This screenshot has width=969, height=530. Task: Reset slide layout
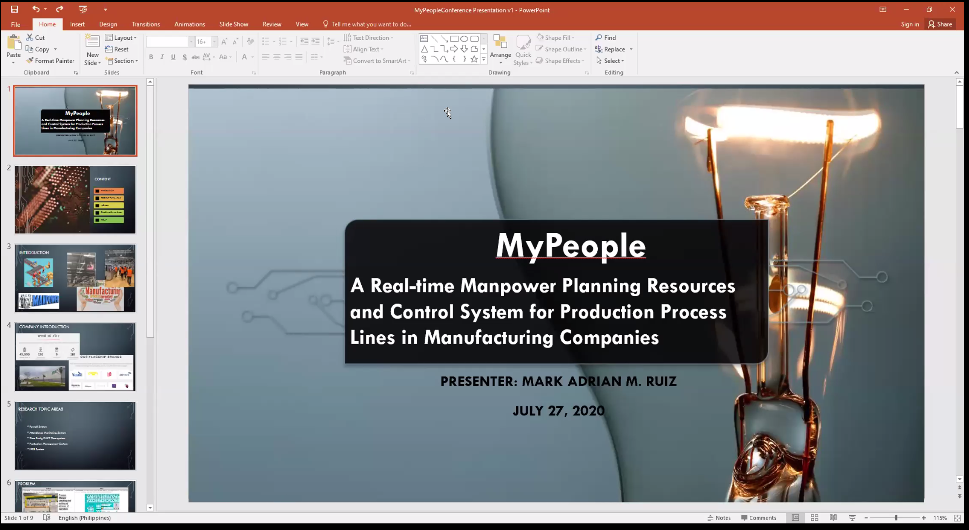(x=117, y=49)
